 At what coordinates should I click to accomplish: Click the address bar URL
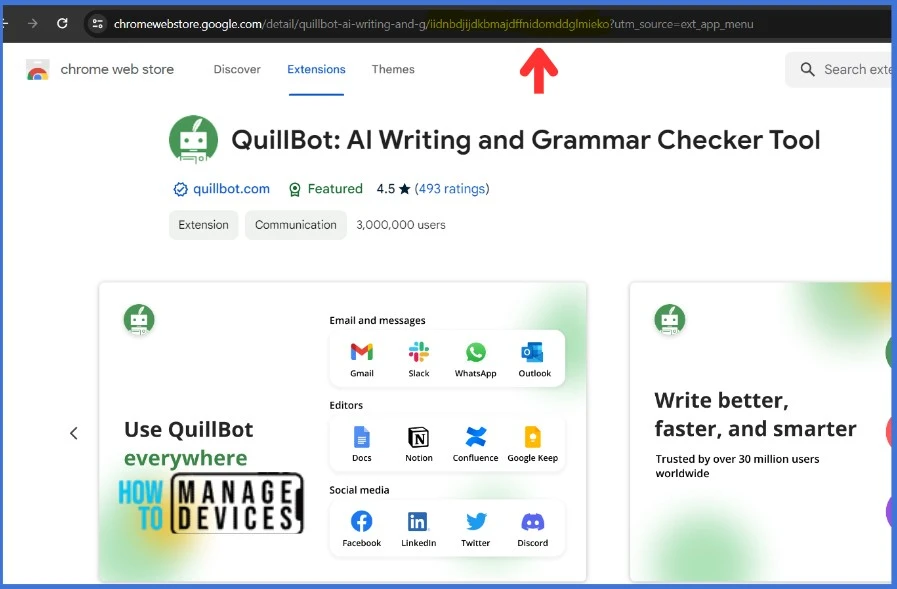(433, 24)
